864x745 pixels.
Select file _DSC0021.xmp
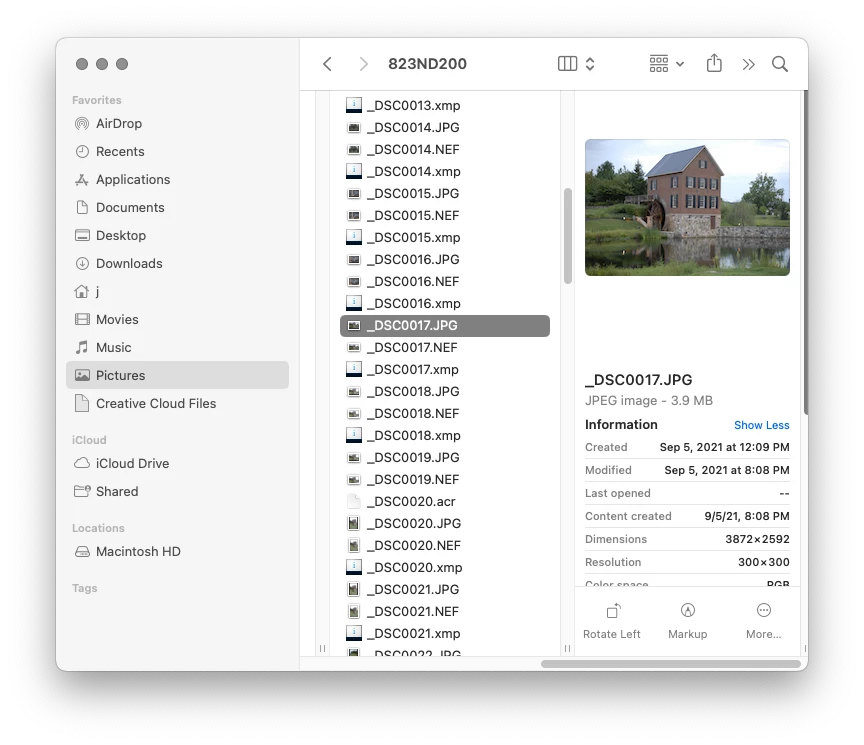(x=445, y=634)
